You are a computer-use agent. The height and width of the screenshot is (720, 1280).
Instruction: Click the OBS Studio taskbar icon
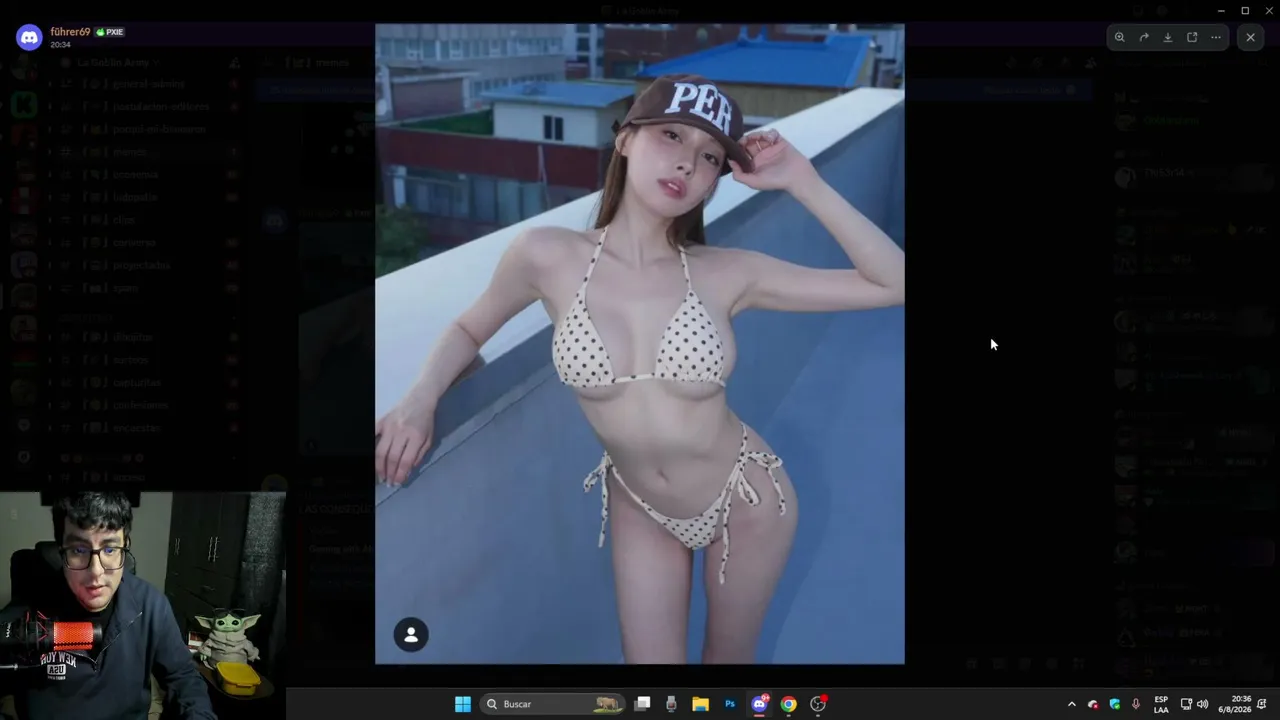coord(818,704)
